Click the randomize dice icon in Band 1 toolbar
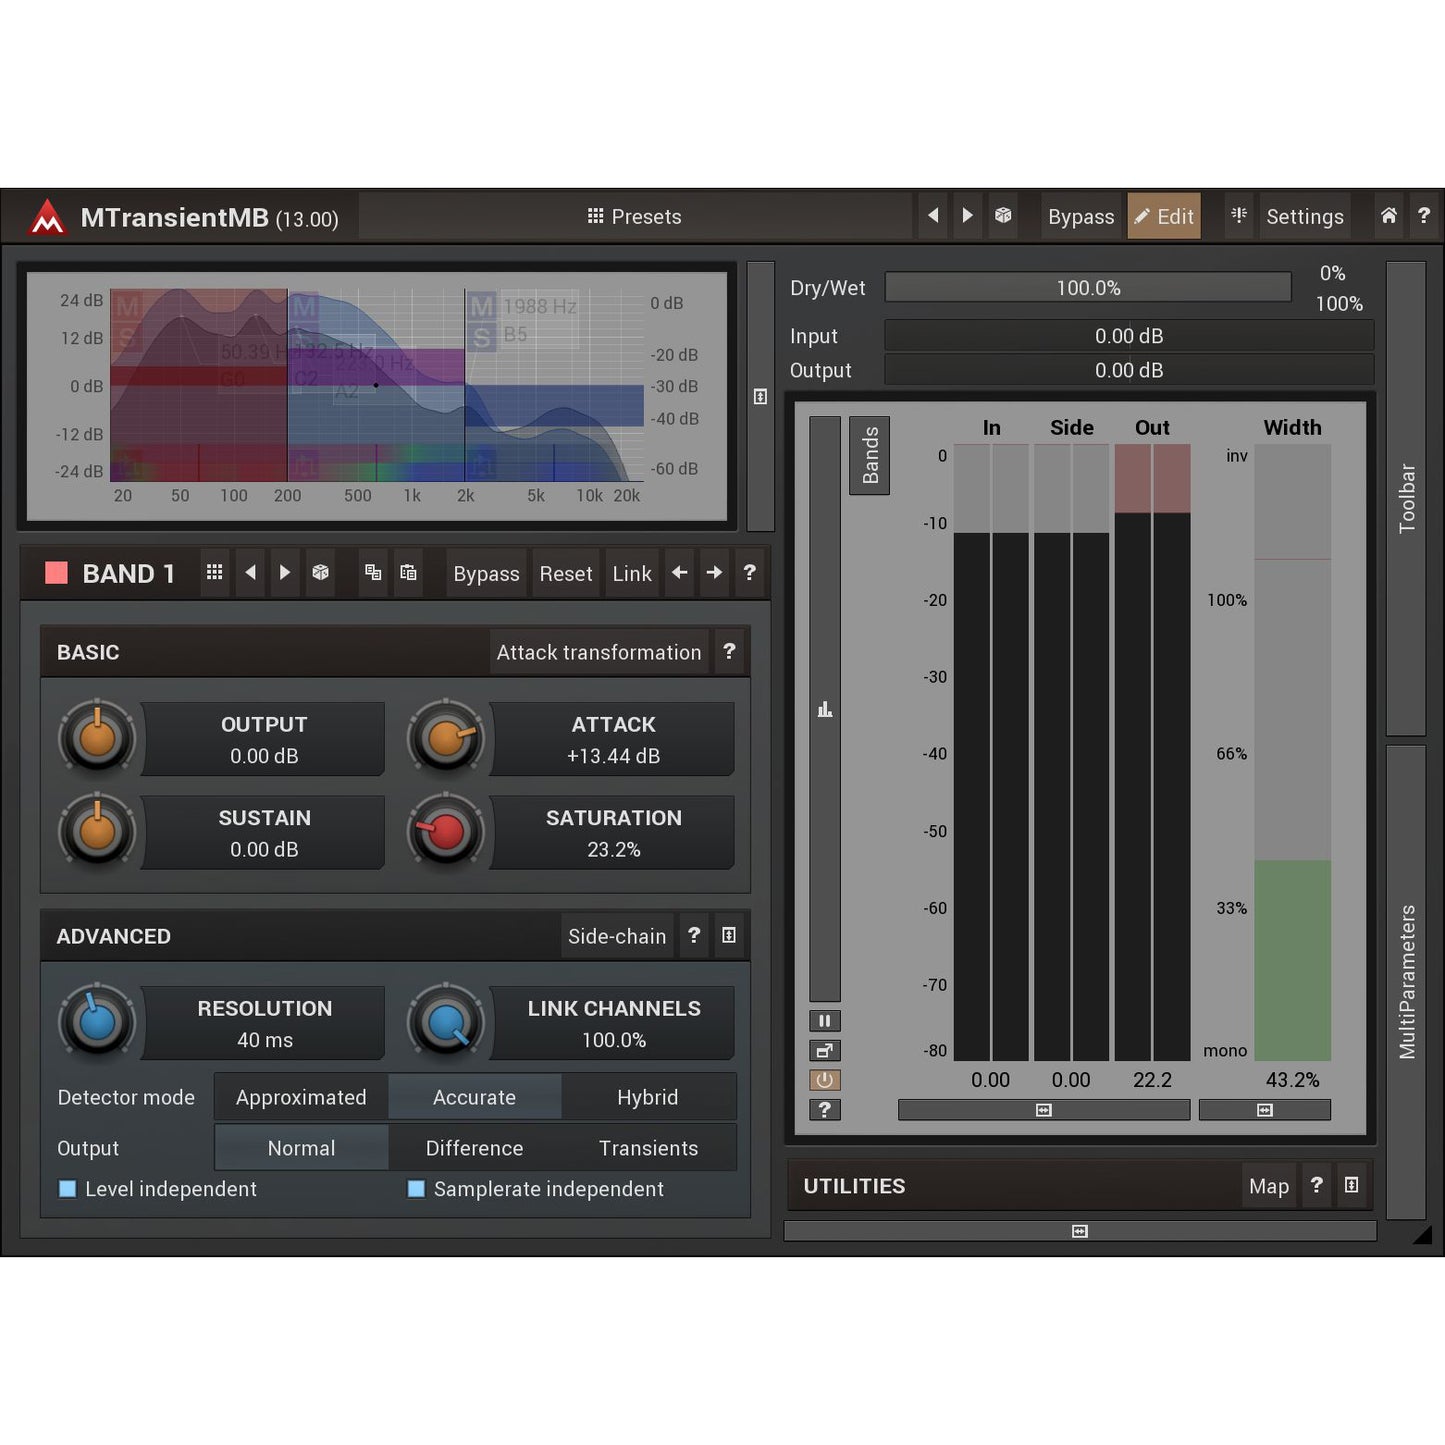This screenshot has width=1445, height=1445. (x=320, y=572)
